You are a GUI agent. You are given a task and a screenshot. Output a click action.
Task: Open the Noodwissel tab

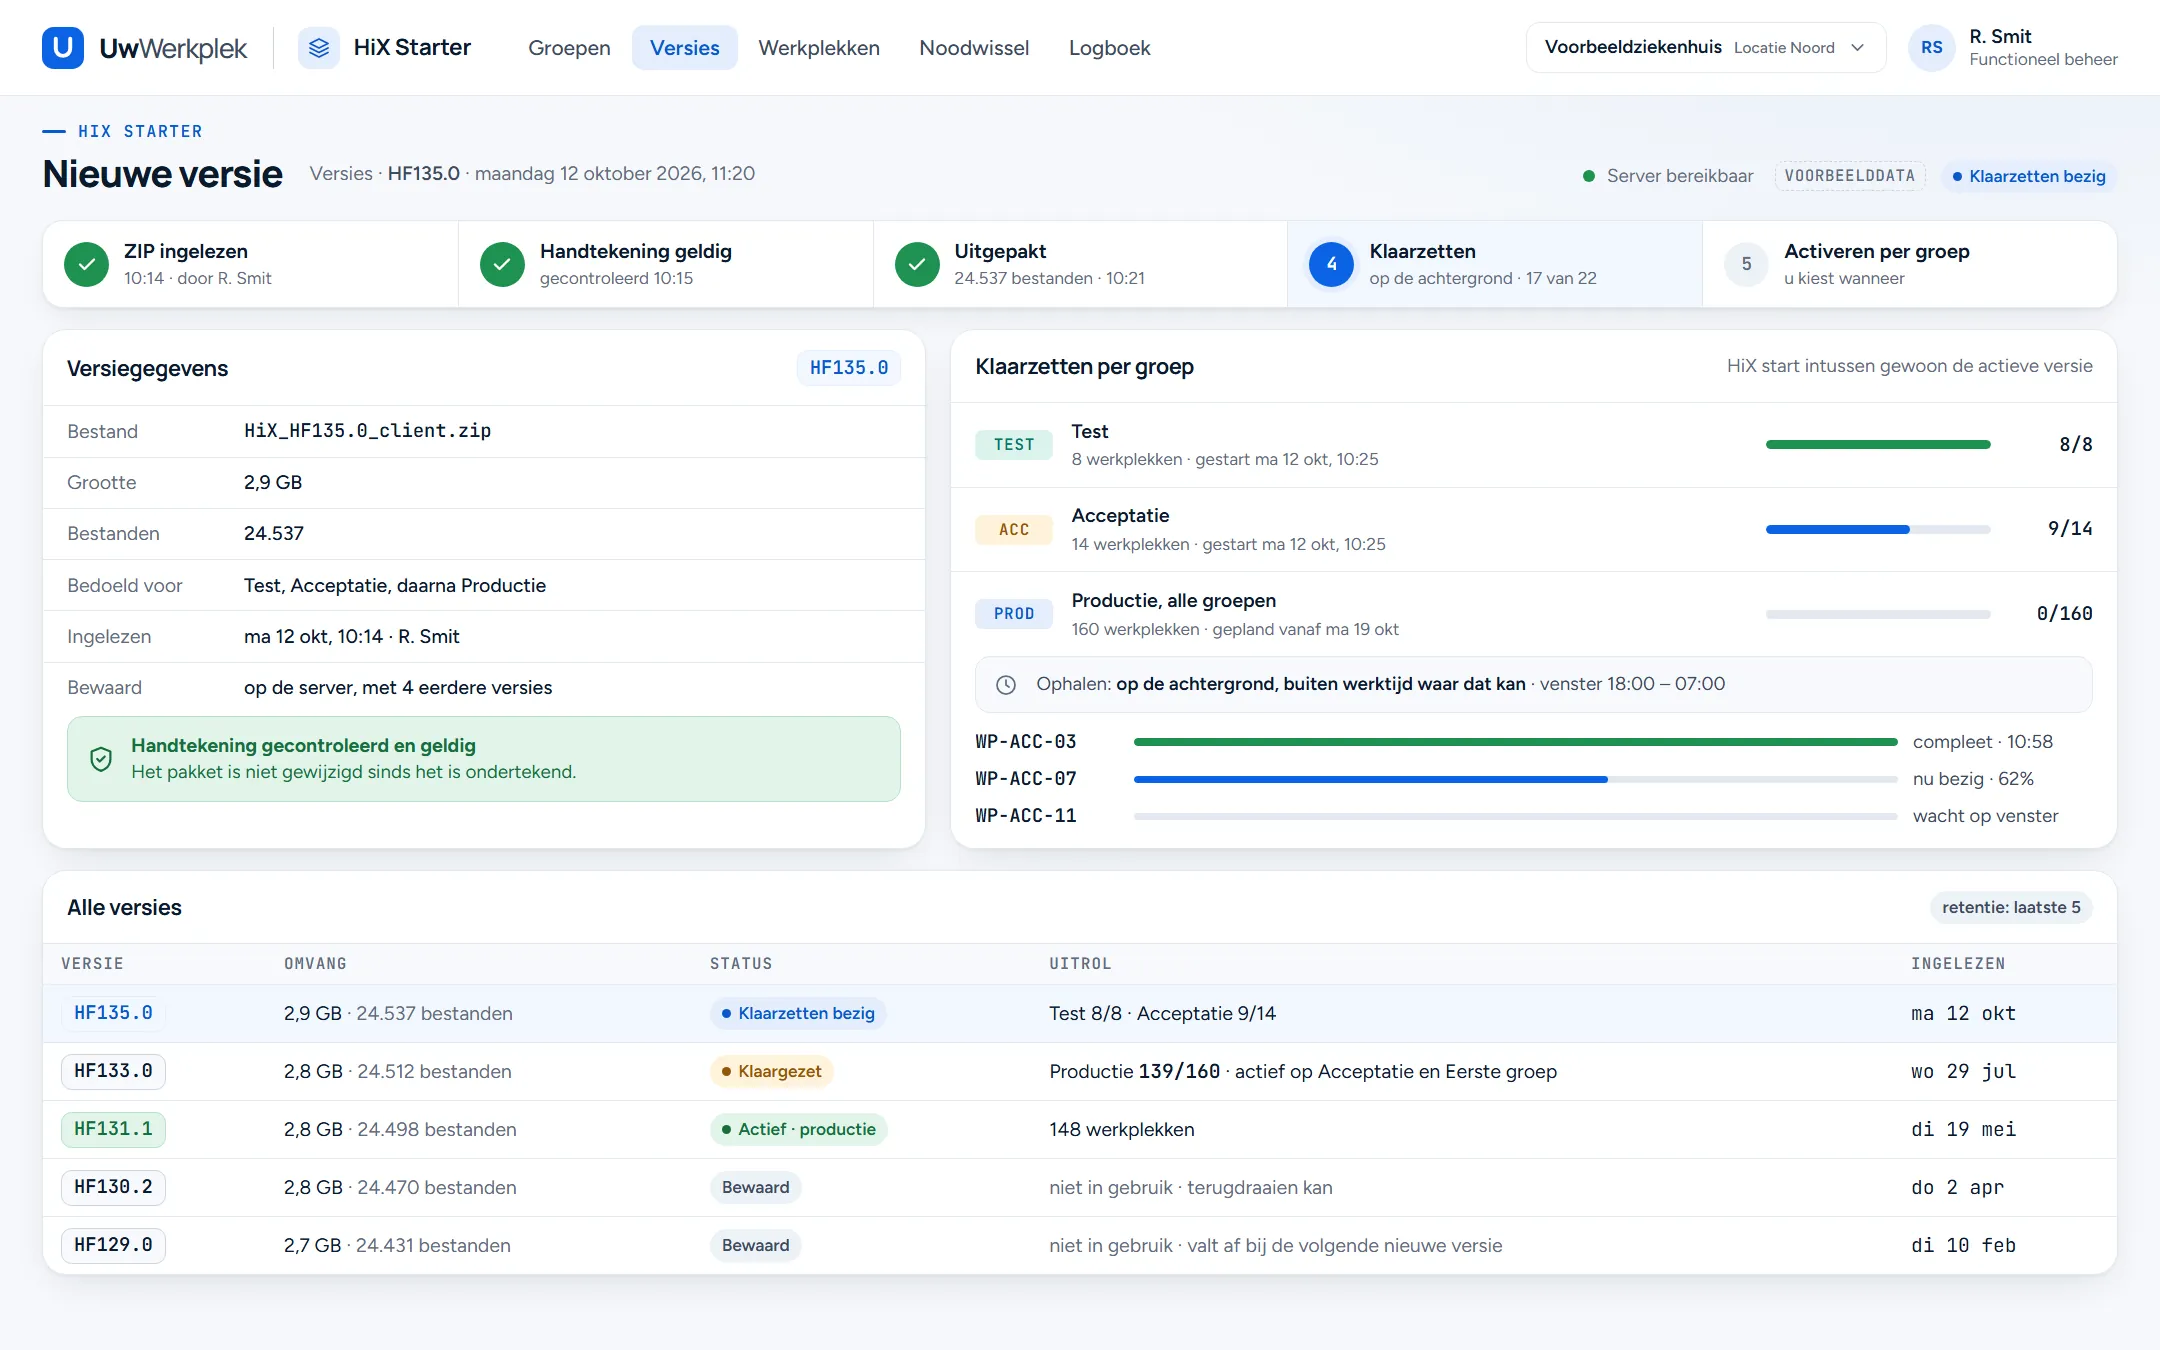pyautogui.click(x=974, y=47)
